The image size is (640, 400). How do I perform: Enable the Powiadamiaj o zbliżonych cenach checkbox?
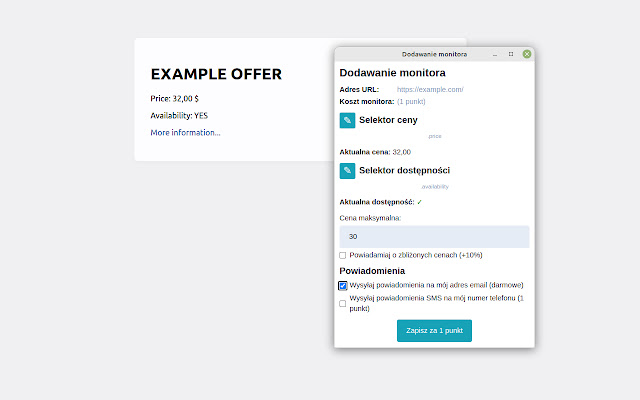pyautogui.click(x=343, y=255)
